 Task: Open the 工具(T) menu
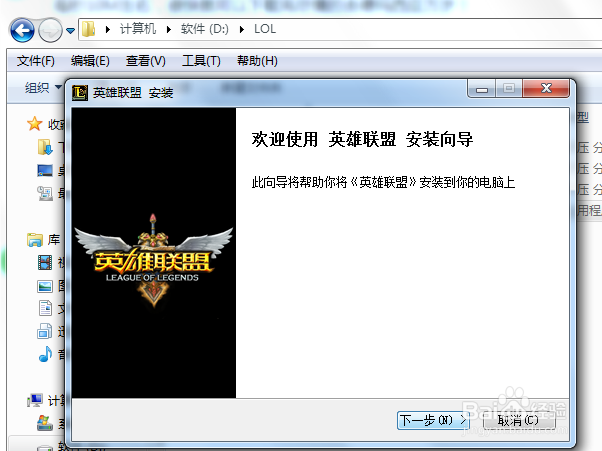(x=201, y=61)
